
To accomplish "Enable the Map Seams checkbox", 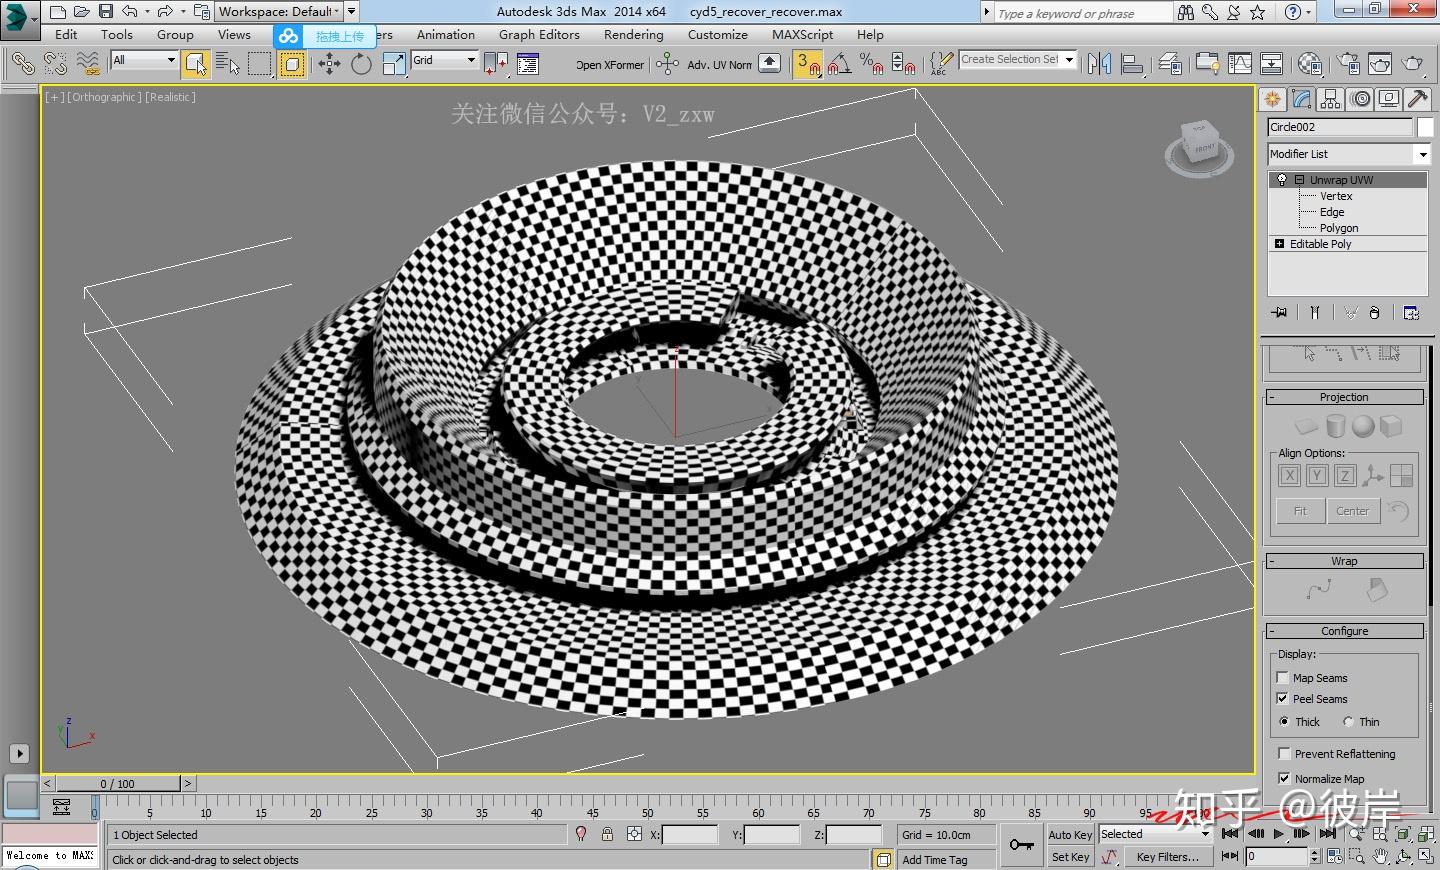I will 1283,678.
